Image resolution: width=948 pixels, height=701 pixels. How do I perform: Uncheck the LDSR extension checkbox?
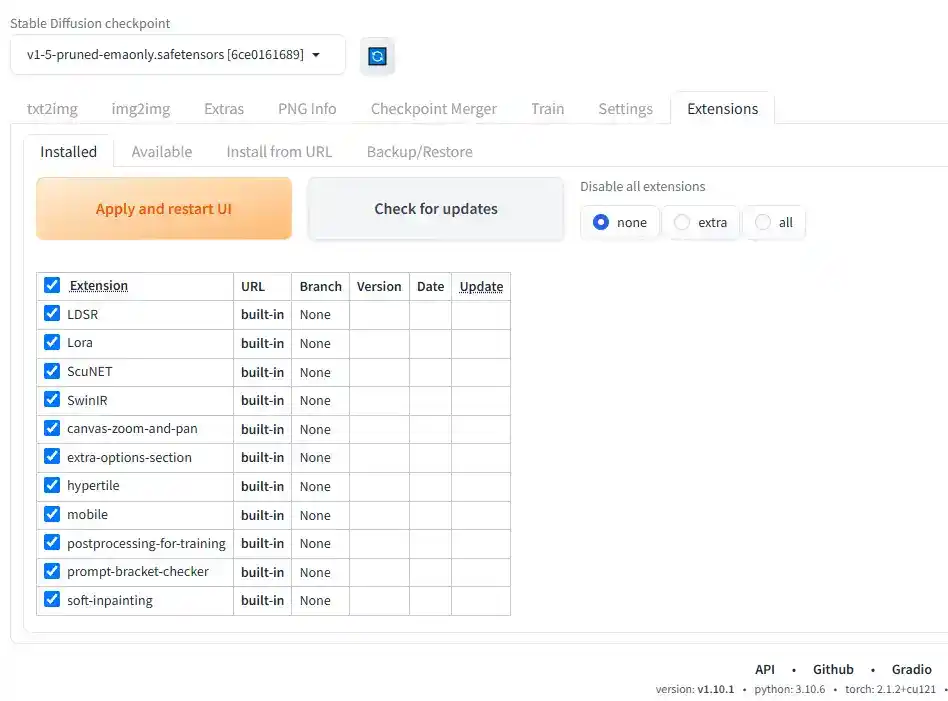coord(52,313)
